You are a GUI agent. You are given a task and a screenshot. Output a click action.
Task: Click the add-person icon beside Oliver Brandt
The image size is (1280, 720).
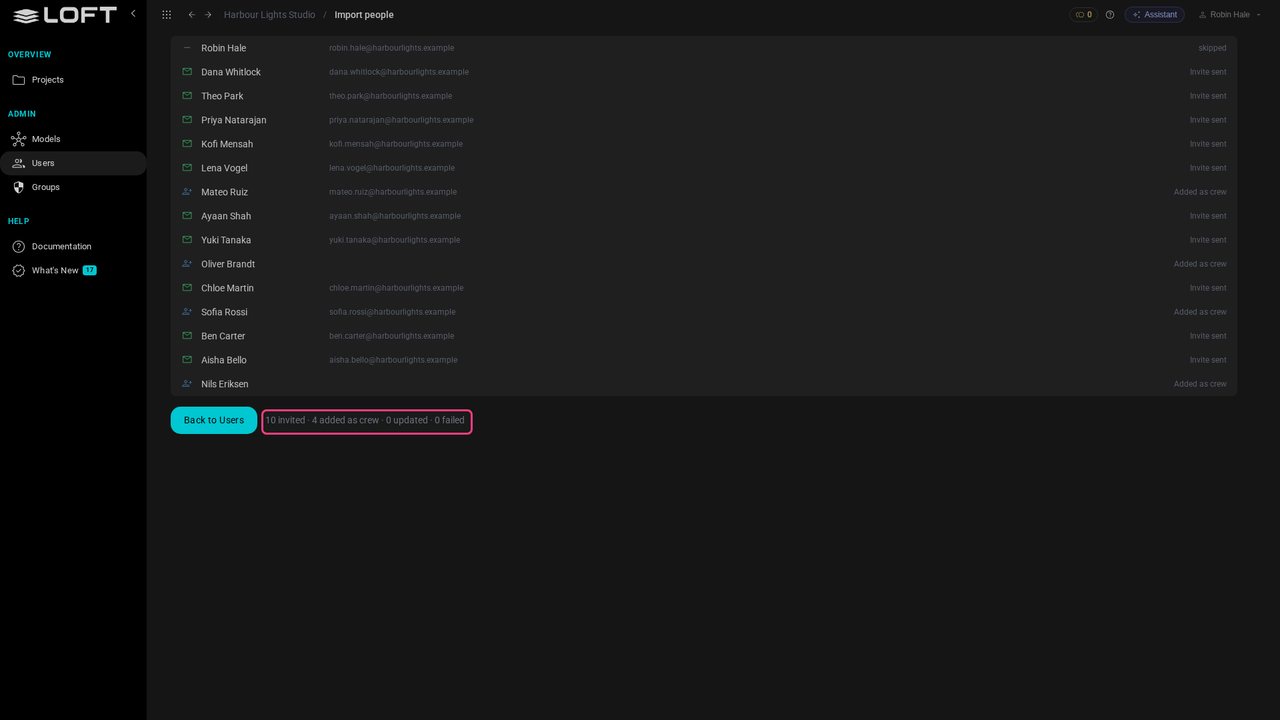(x=187, y=264)
